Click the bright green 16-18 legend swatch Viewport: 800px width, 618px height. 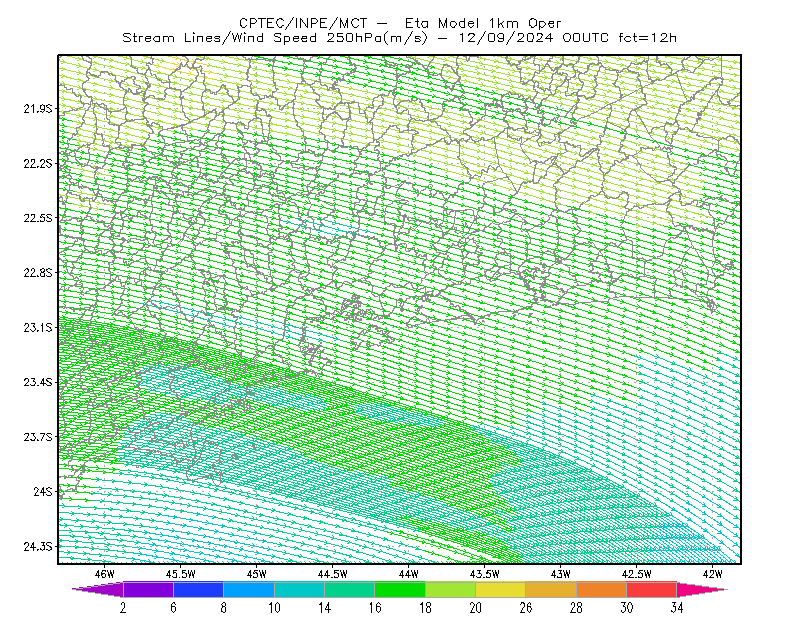tap(400, 589)
